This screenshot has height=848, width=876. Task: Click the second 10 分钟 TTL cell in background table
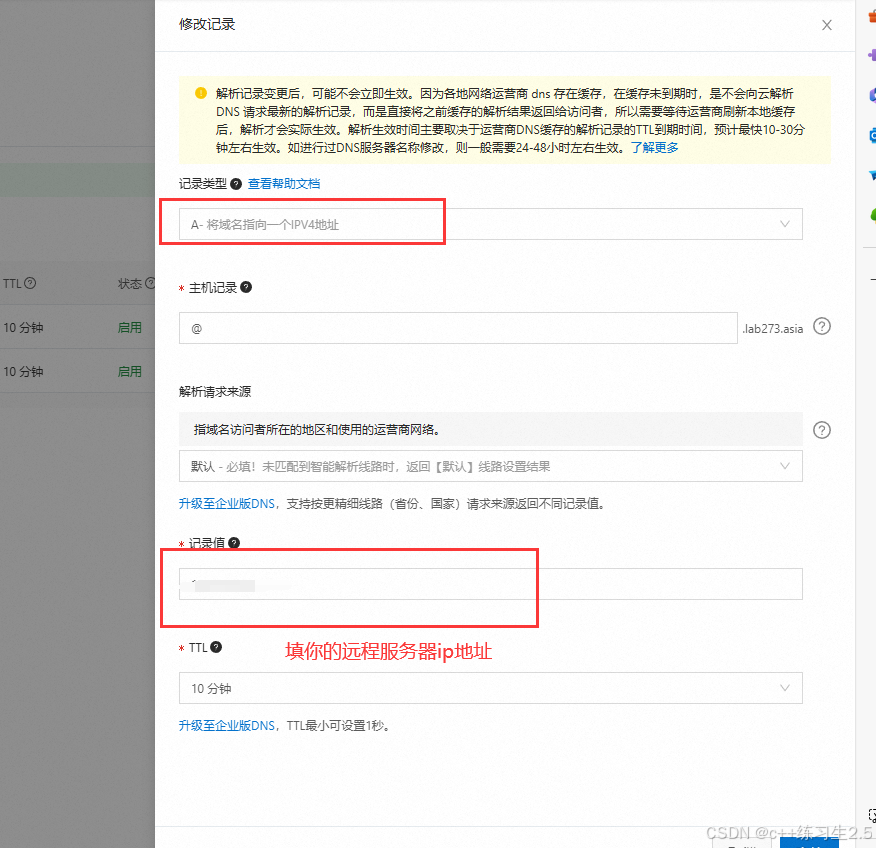(x=23, y=371)
